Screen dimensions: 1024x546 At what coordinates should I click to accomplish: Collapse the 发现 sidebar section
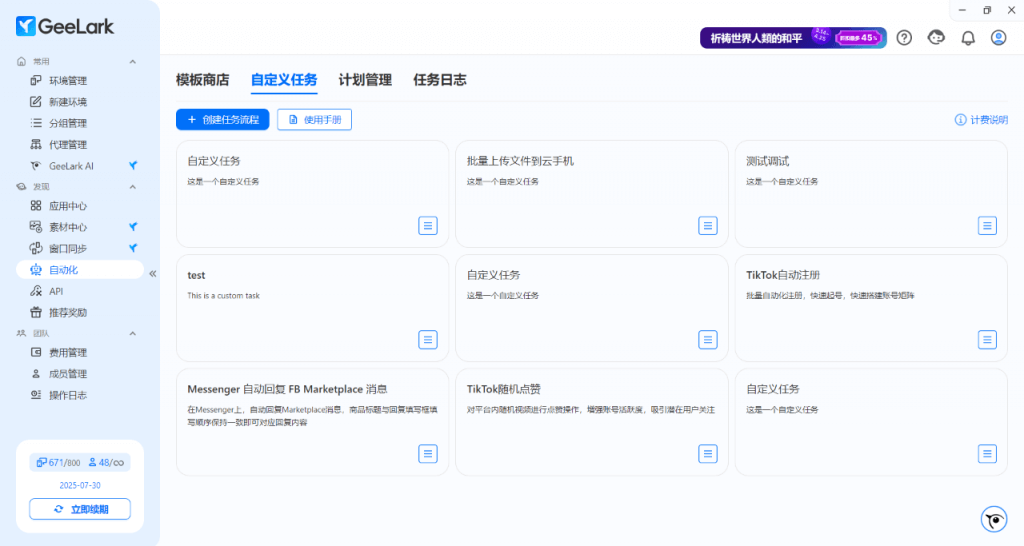tap(133, 187)
